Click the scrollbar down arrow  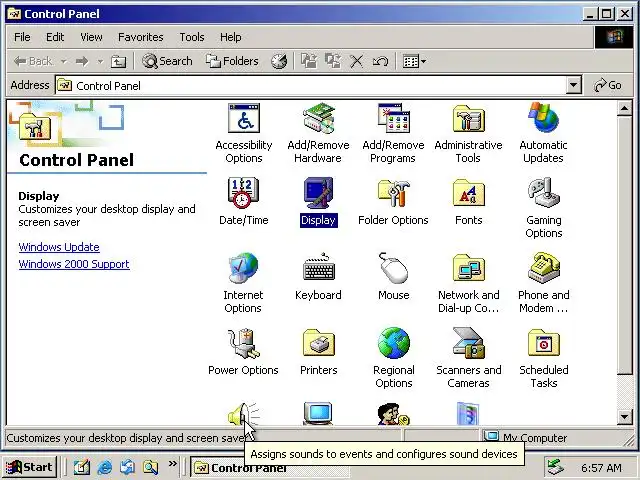coord(624,417)
